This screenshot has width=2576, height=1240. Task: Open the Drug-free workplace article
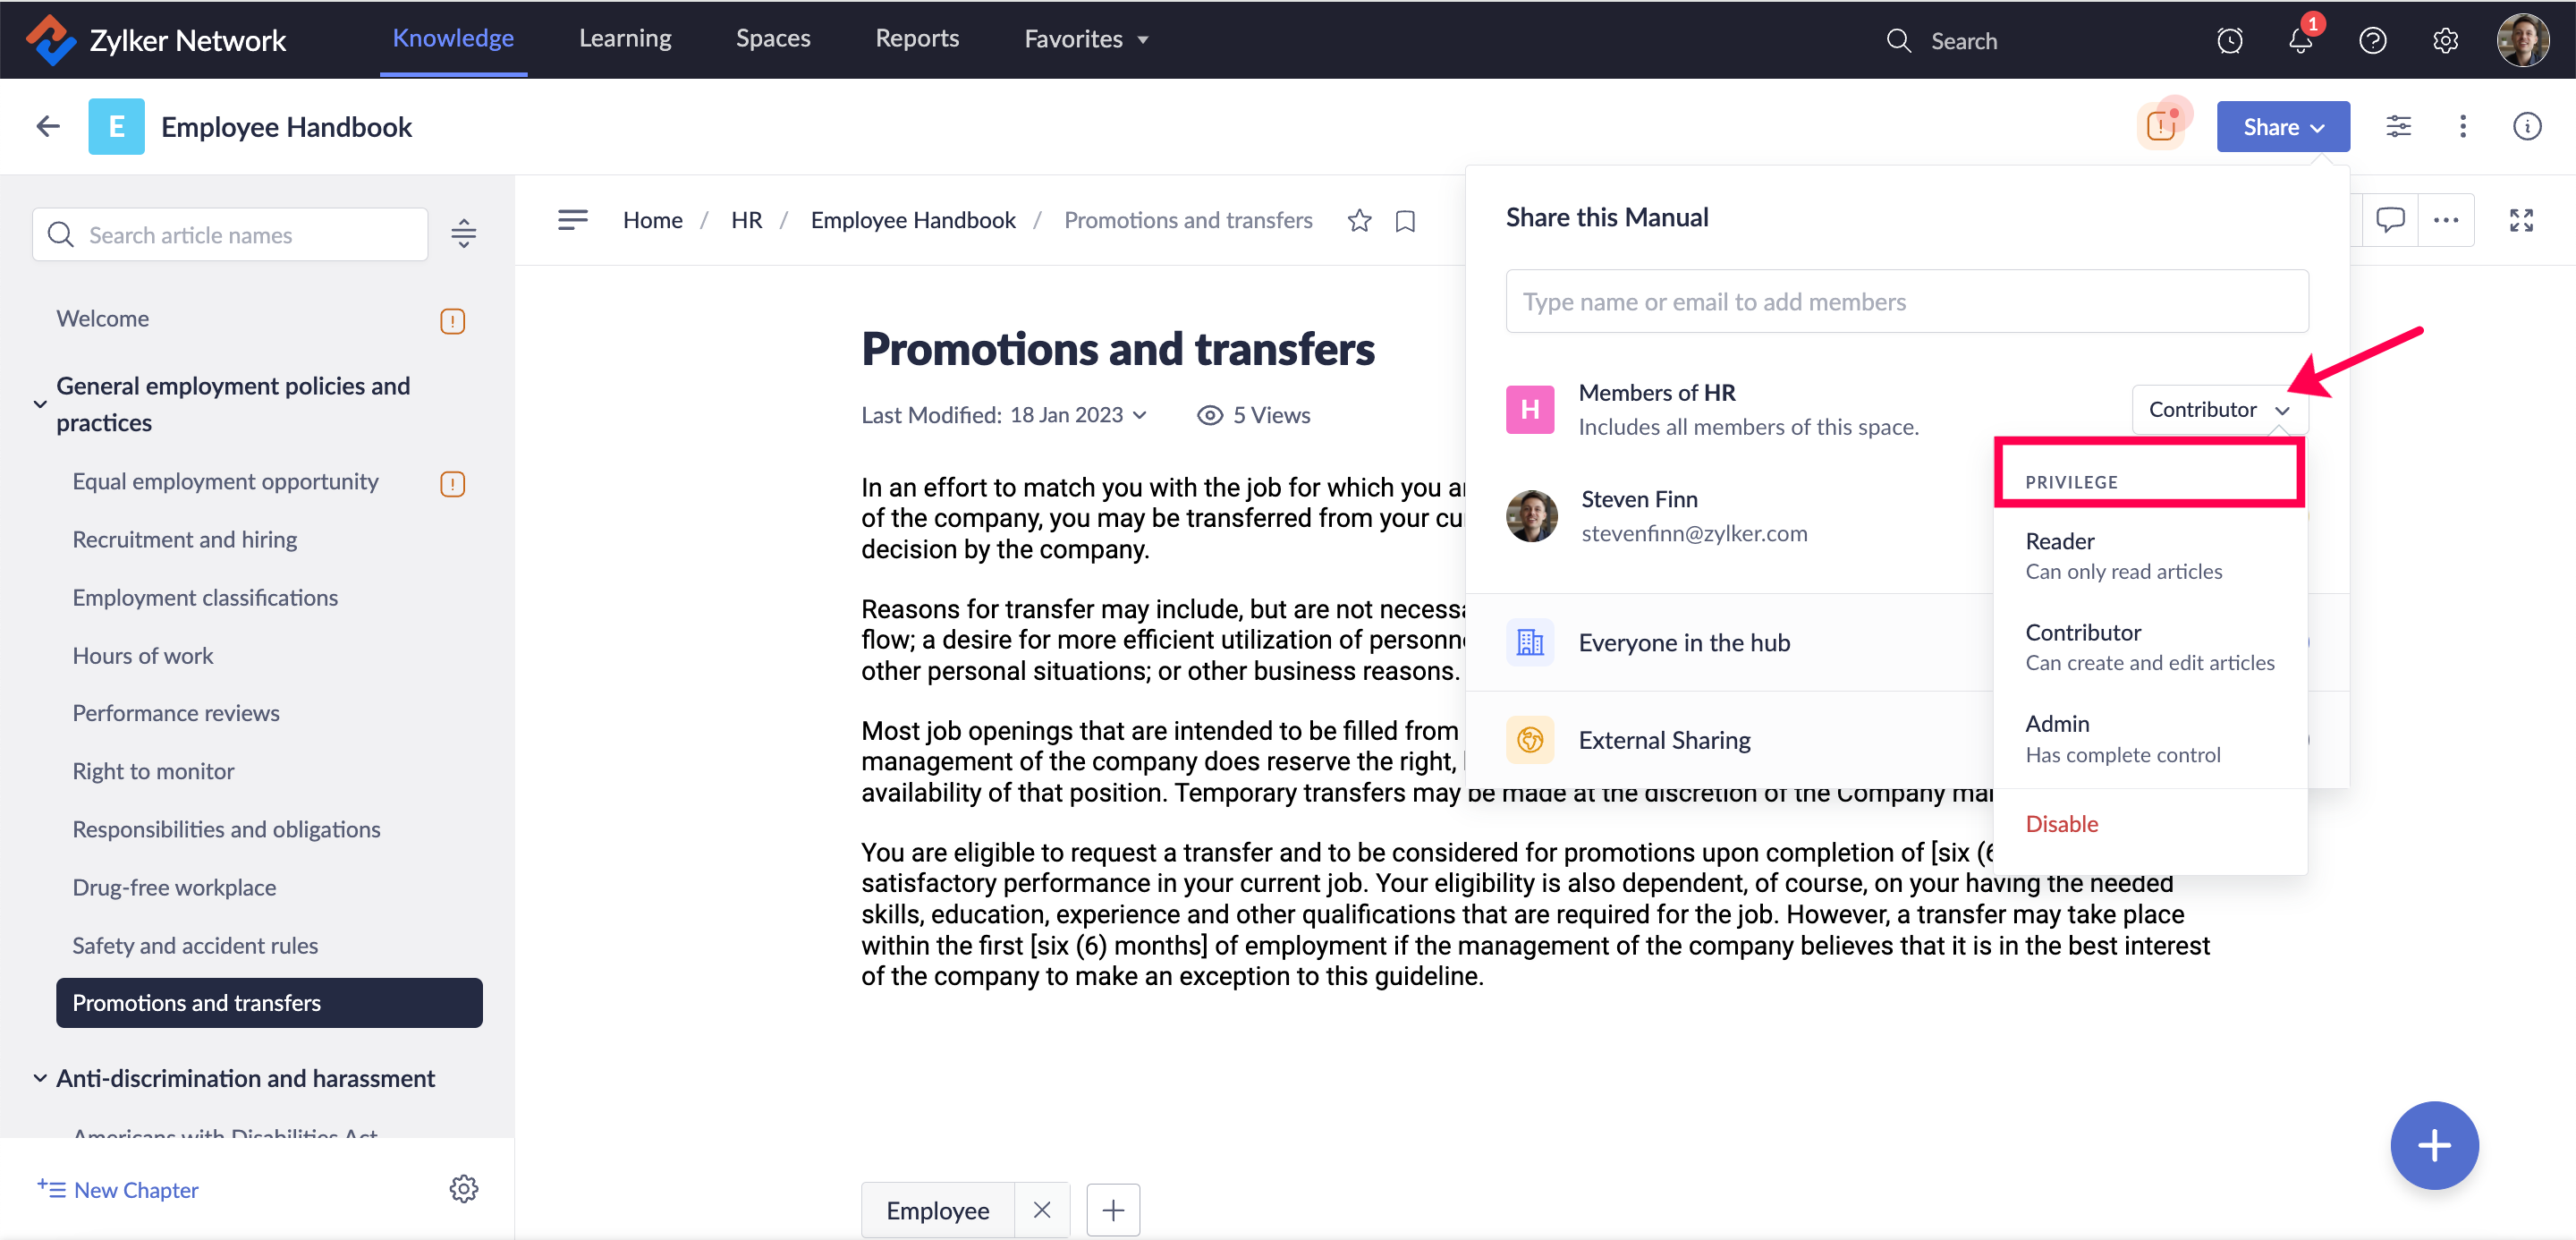point(174,887)
